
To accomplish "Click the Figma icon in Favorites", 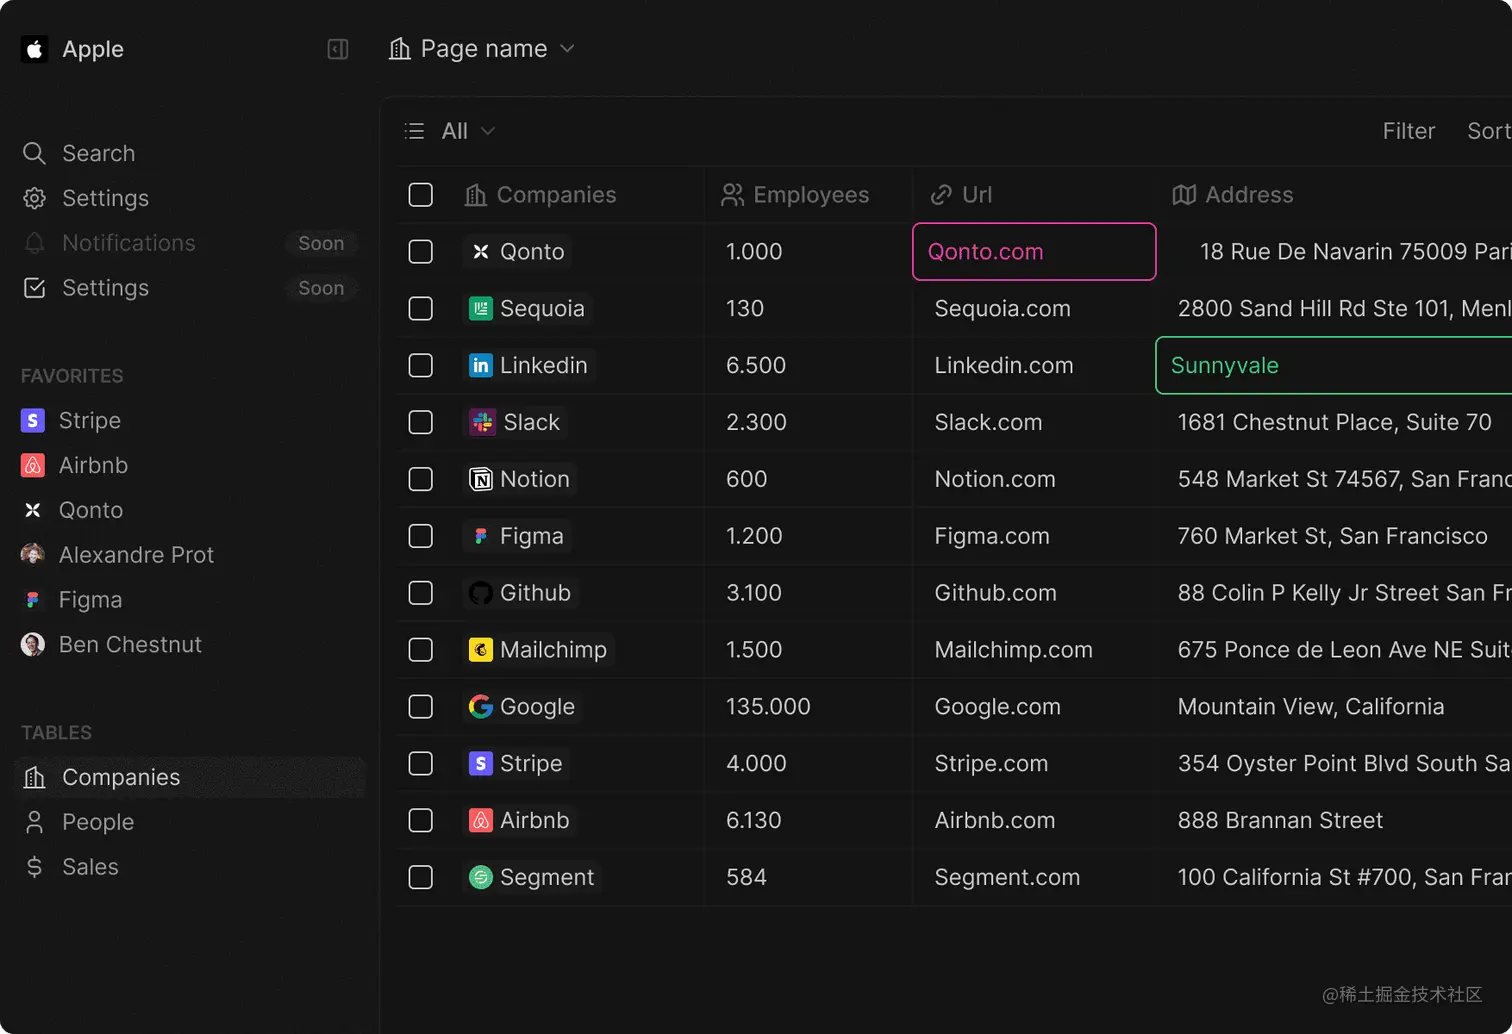I will click(33, 600).
